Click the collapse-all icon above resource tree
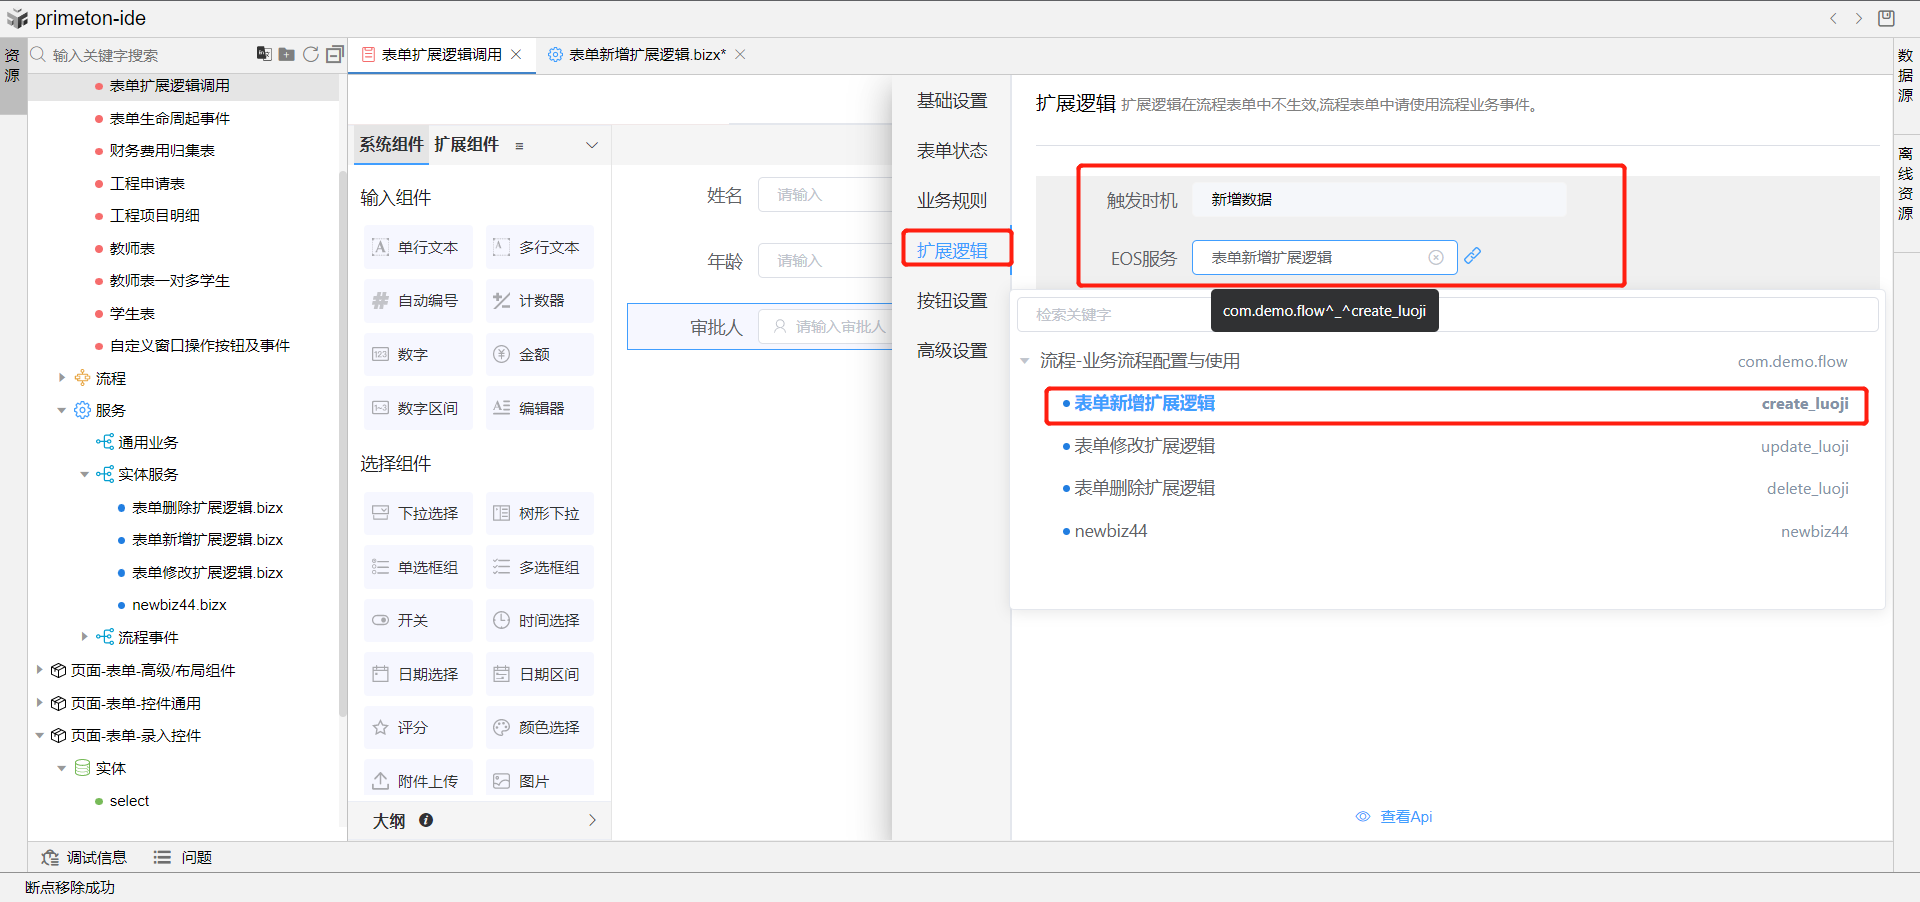Viewport: 1920px width, 902px height. click(335, 54)
